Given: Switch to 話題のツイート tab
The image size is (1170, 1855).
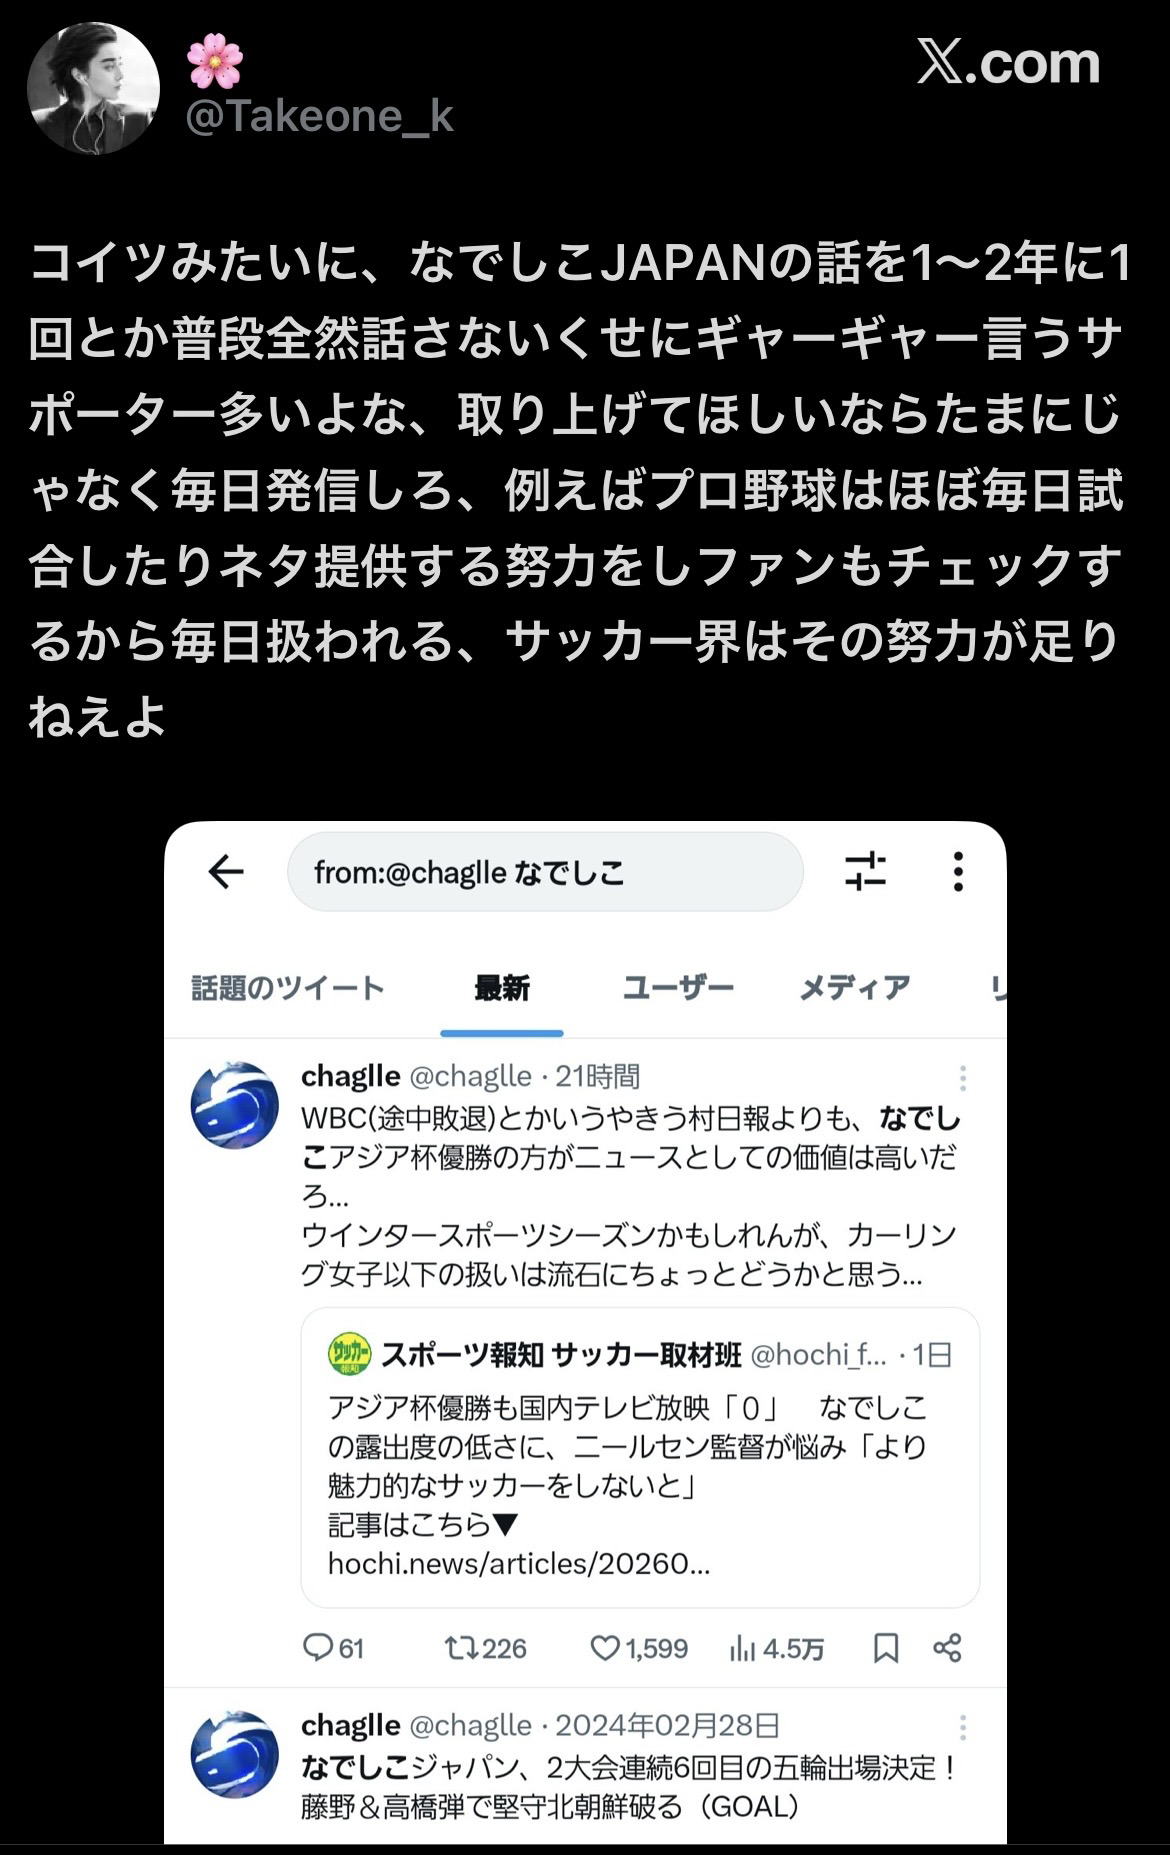Looking at the screenshot, I should click(x=288, y=988).
